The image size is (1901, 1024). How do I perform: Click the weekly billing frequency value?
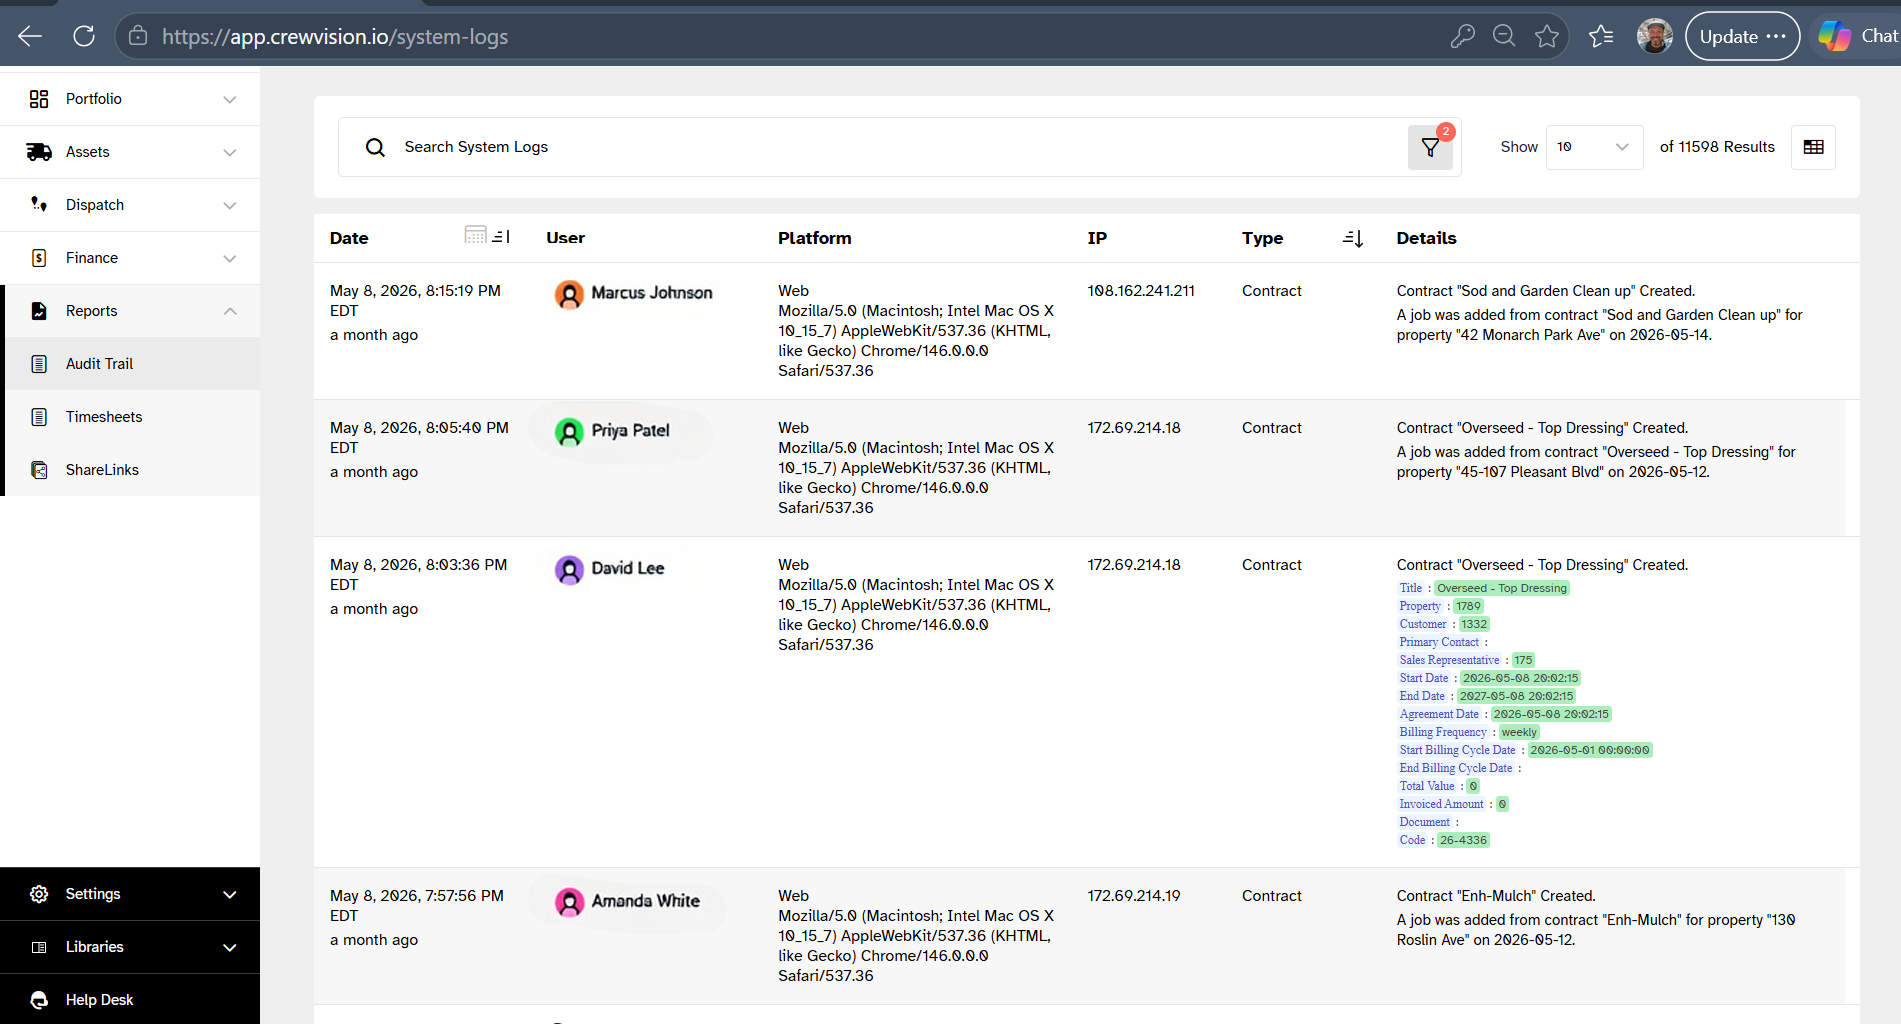1519,732
